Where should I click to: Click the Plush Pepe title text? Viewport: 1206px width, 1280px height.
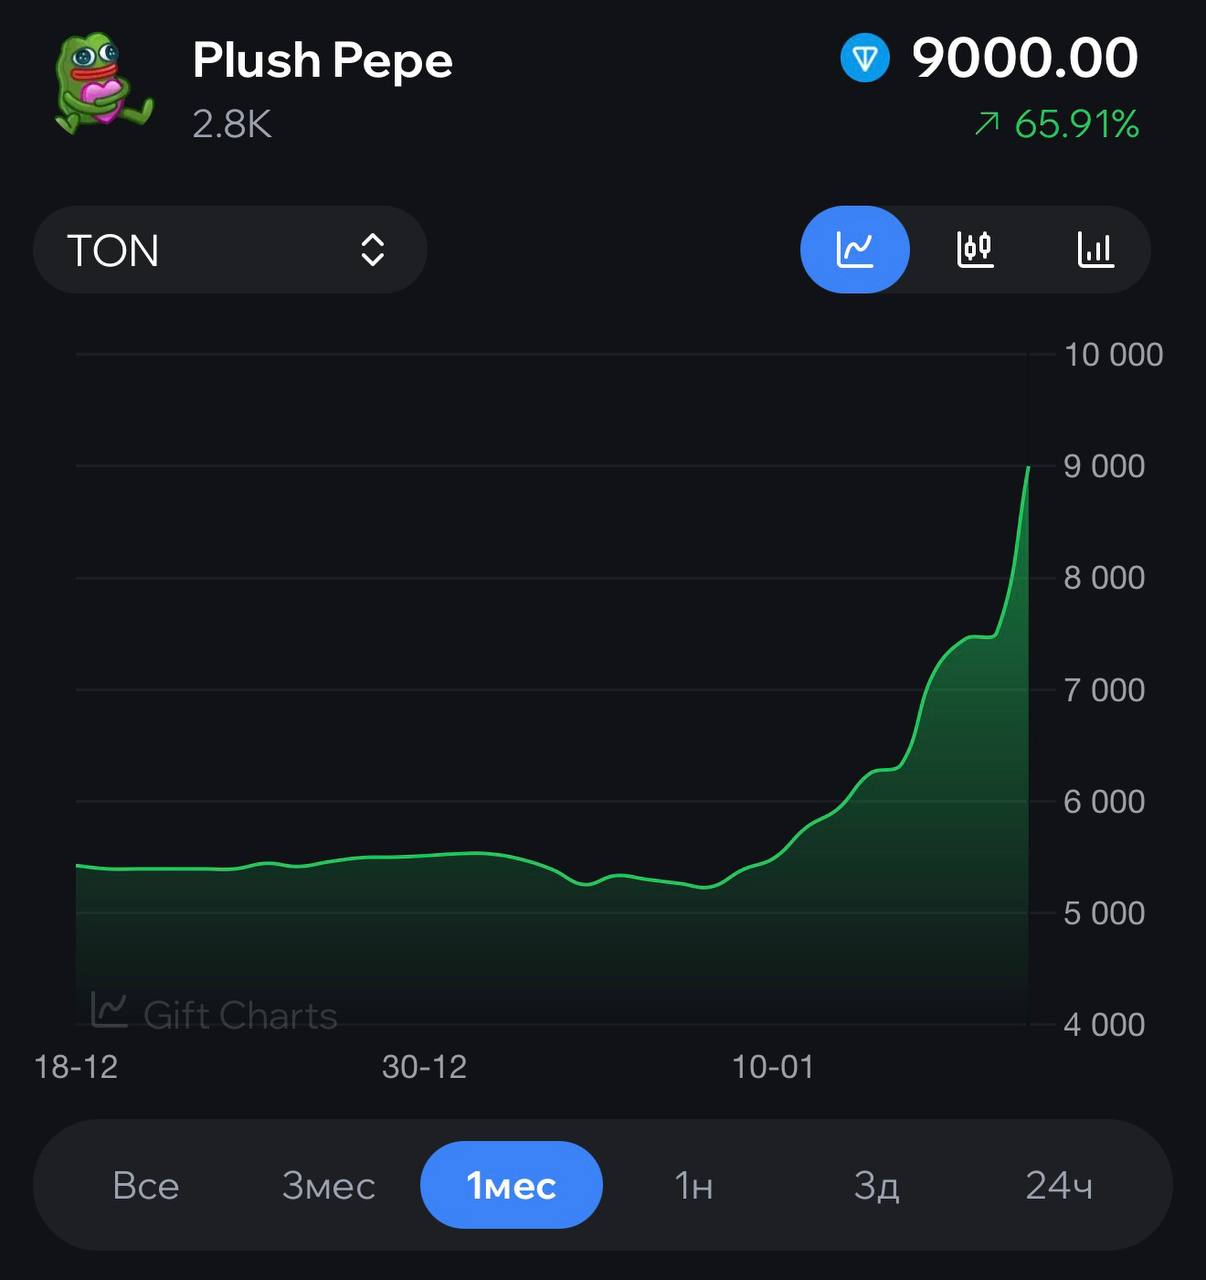point(322,61)
